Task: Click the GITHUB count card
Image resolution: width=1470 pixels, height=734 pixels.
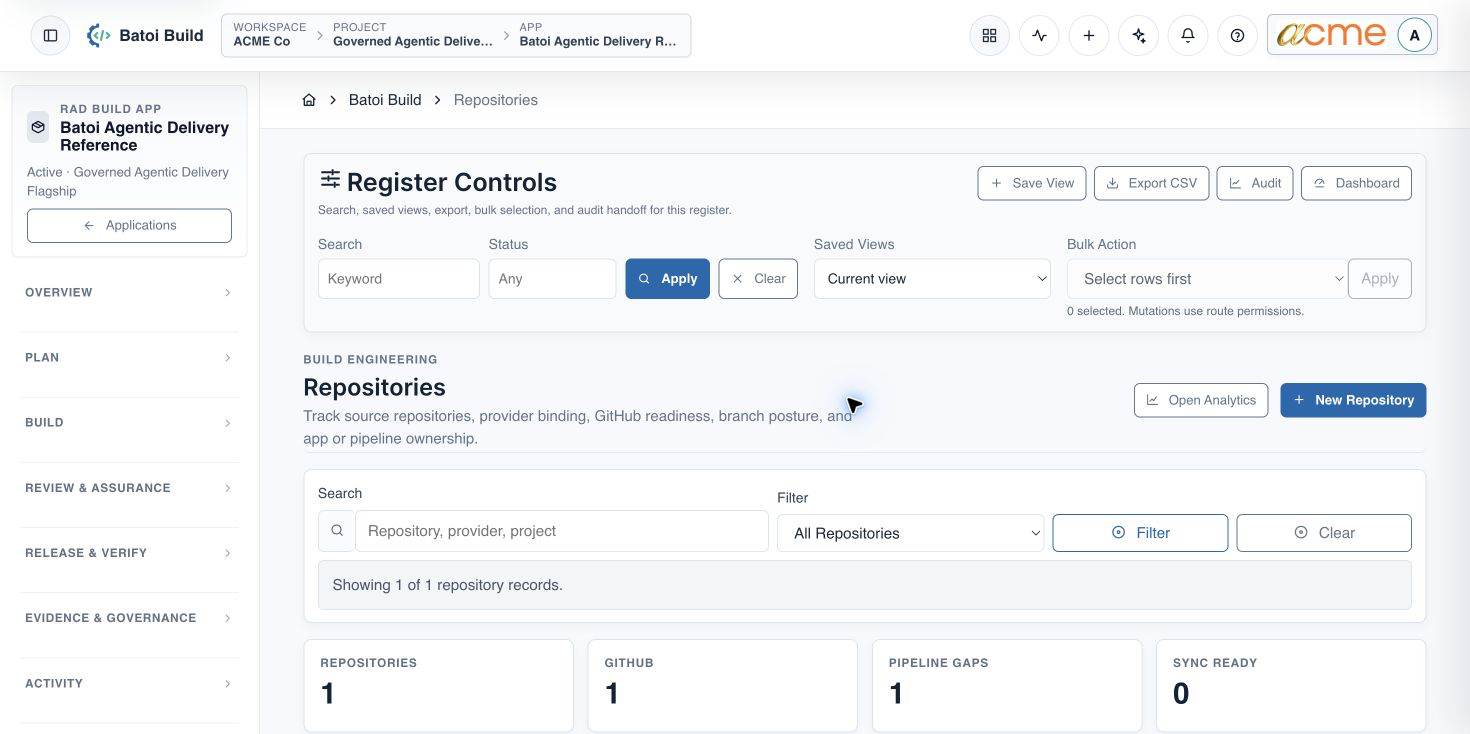Action: (723, 686)
